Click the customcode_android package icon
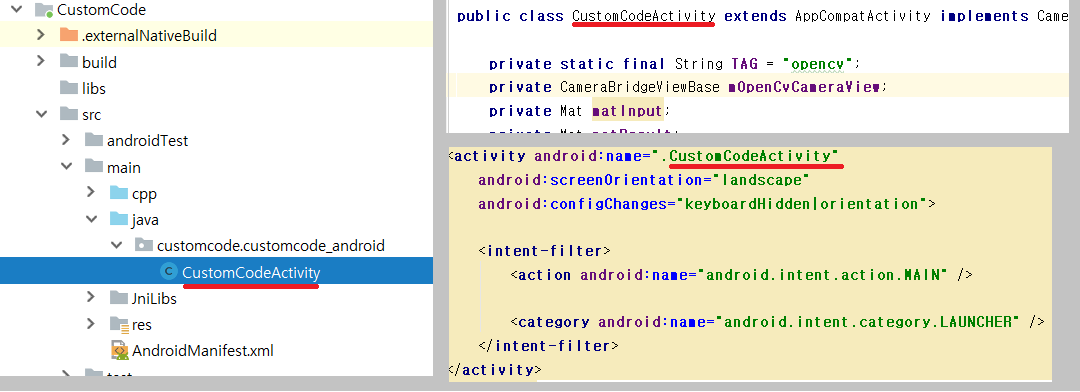Viewport: 1080px width, 392px height. (143, 245)
